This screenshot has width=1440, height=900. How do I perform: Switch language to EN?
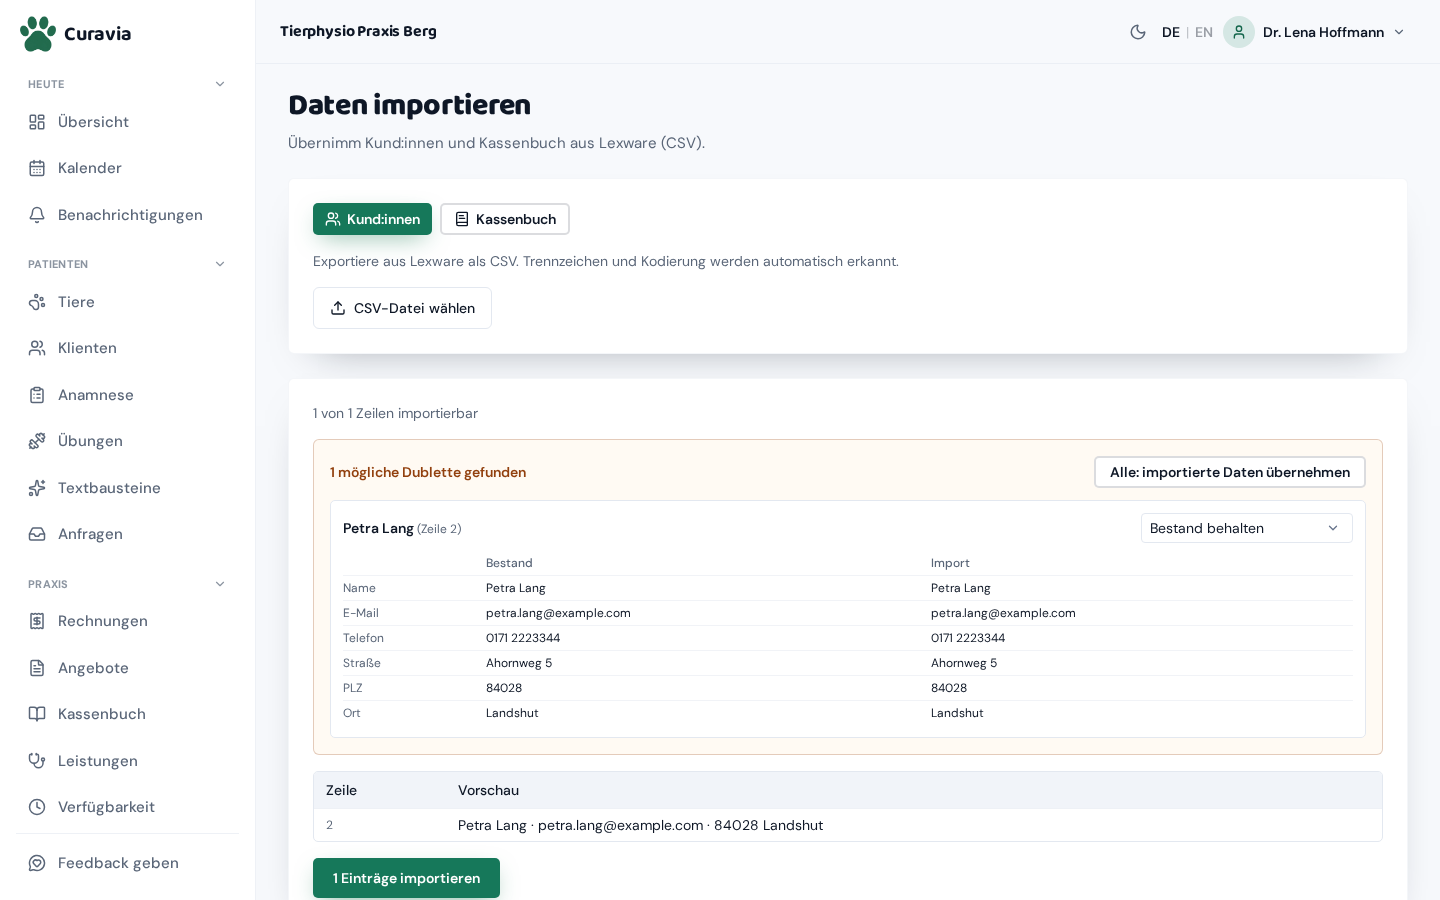pos(1204,32)
